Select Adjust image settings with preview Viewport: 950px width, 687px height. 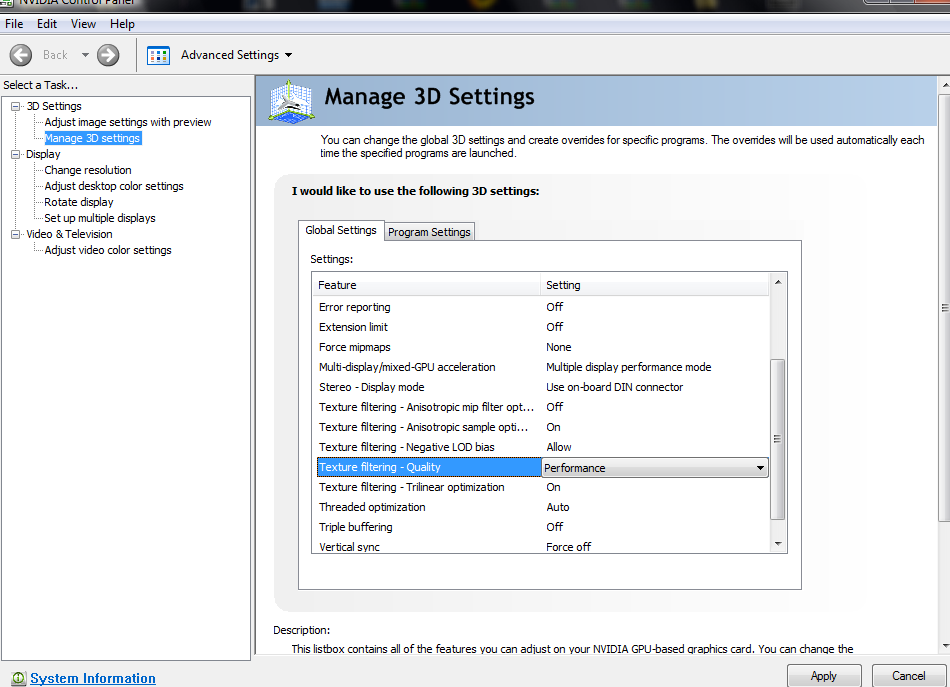pos(128,122)
